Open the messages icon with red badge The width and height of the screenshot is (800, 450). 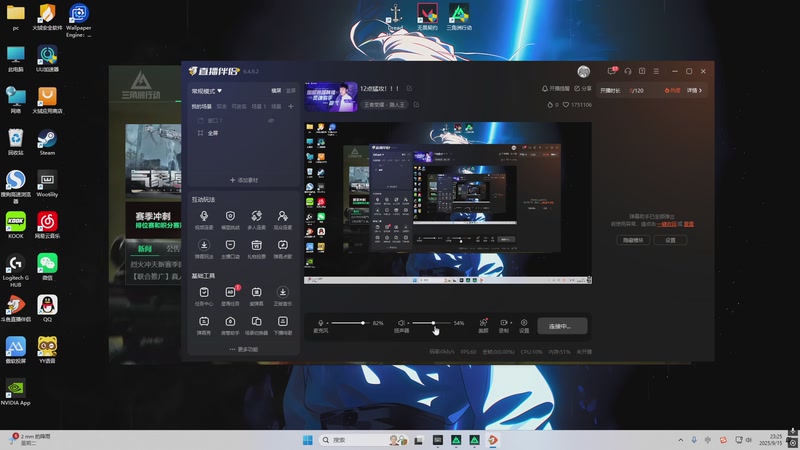[x=612, y=71]
